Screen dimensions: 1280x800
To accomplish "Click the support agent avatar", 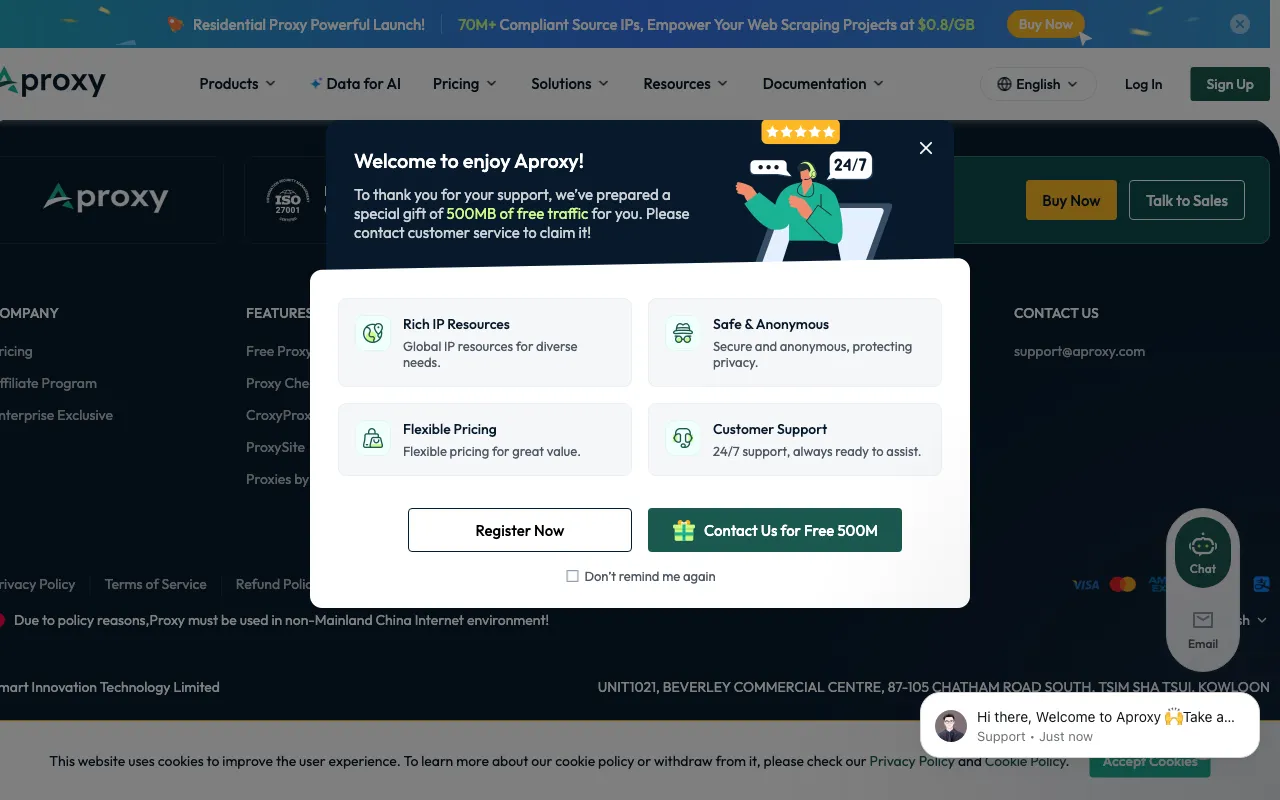I will 951,726.
